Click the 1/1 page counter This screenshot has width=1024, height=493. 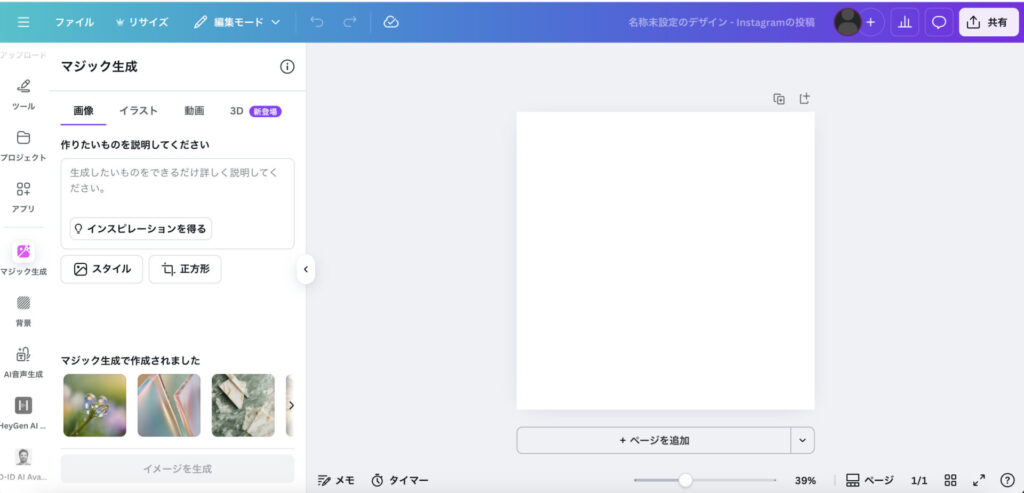click(x=919, y=481)
